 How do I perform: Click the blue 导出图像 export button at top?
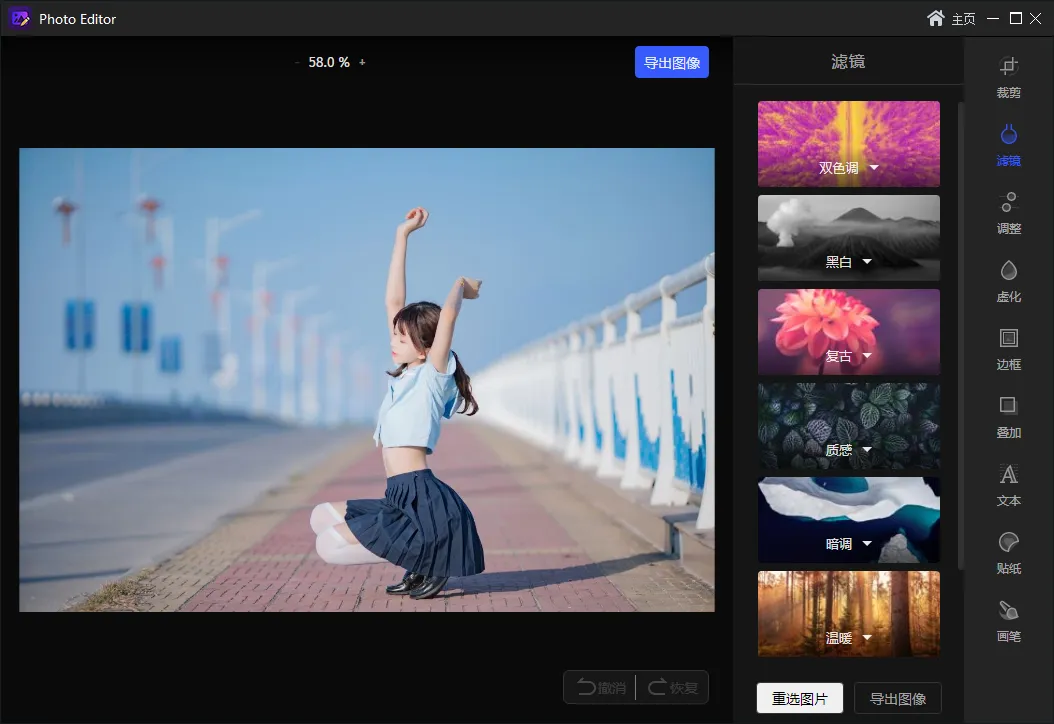671,62
